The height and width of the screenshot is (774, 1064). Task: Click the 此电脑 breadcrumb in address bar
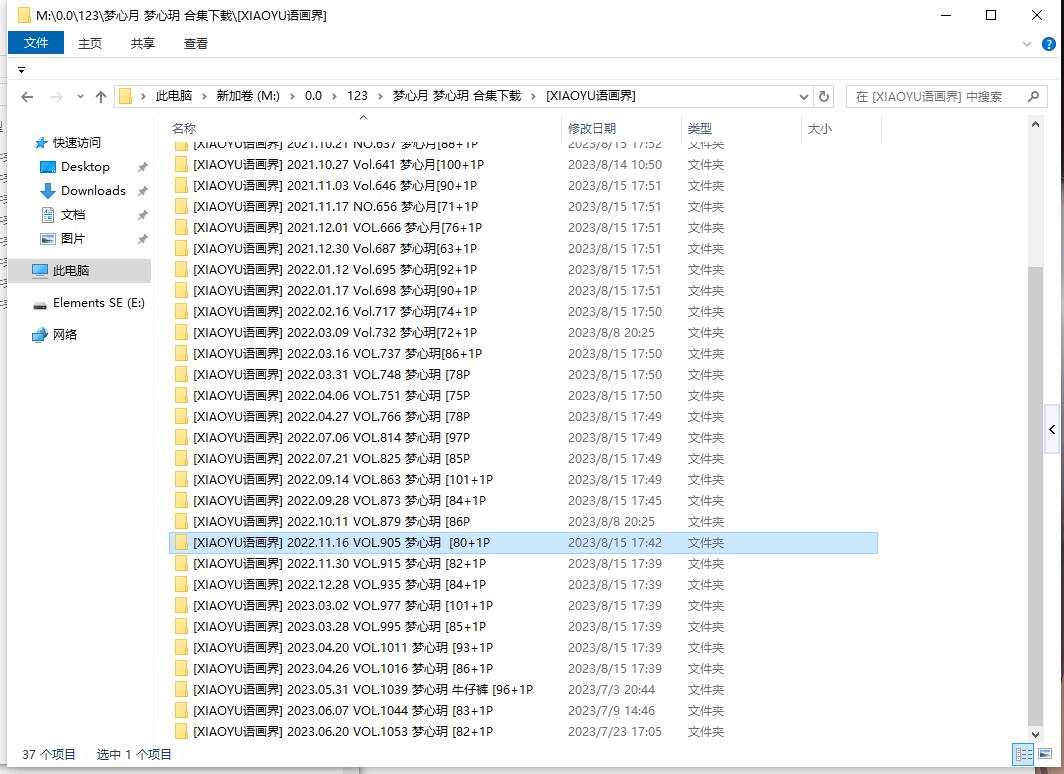click(x=174, y=96)
